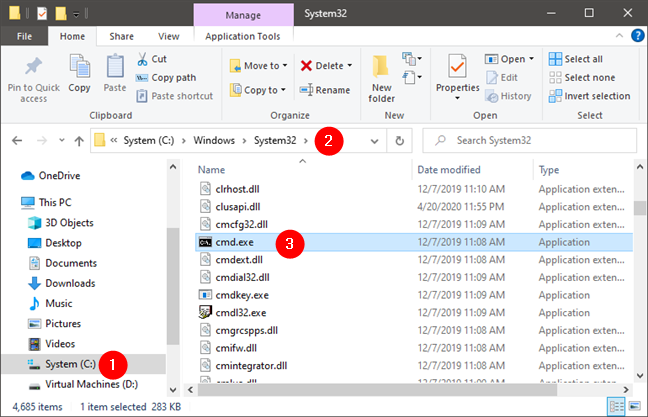This screenshot has height=417, width=648.
Task: Click System (C:) in the address breadcrumb
Action: [149, 141]
